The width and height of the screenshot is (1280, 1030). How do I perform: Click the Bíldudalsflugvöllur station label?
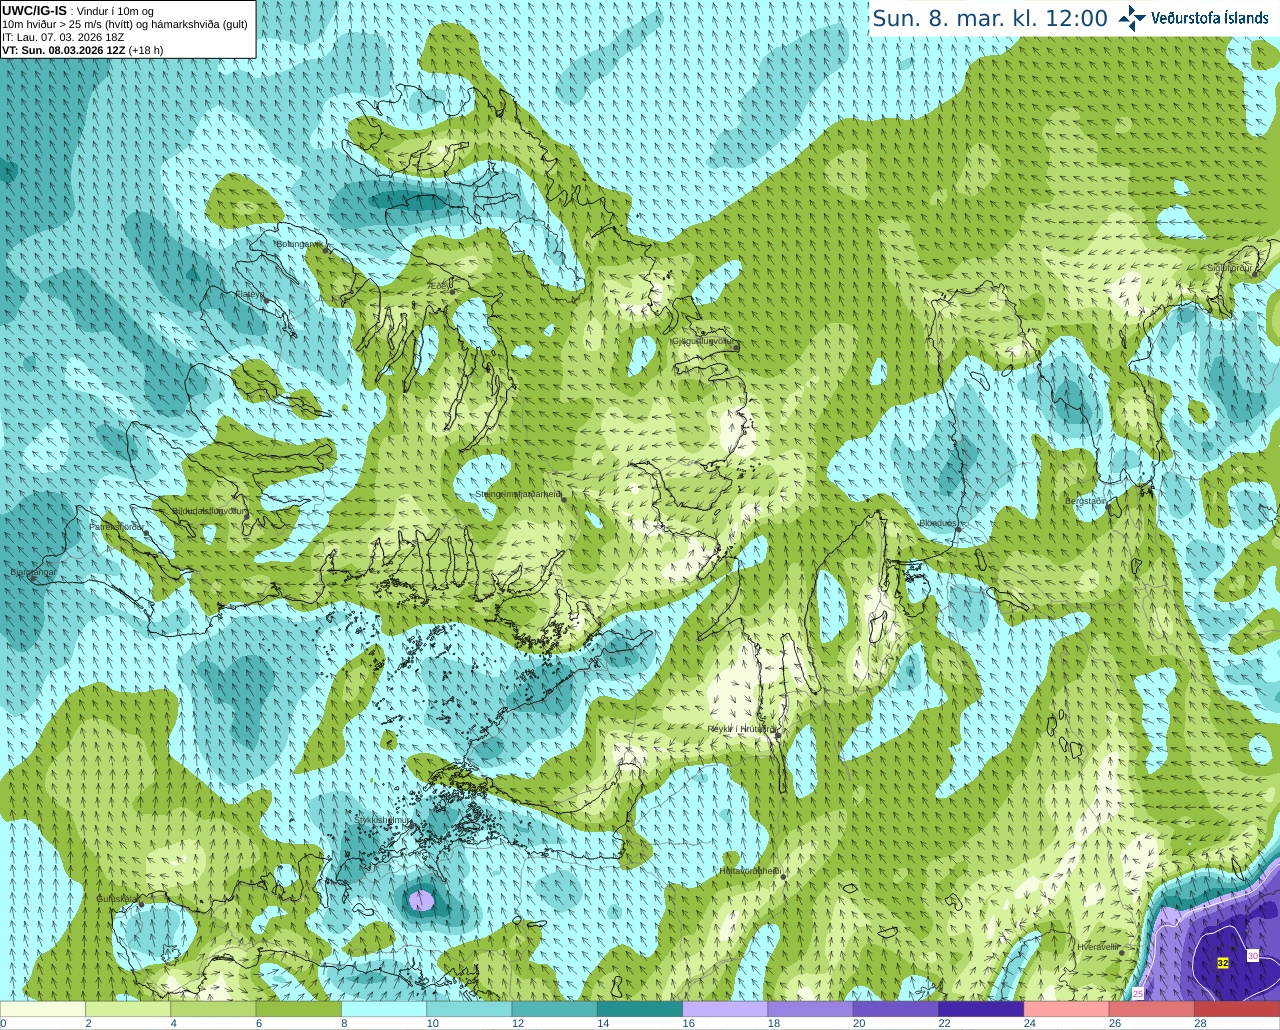[x=210, y=510]
